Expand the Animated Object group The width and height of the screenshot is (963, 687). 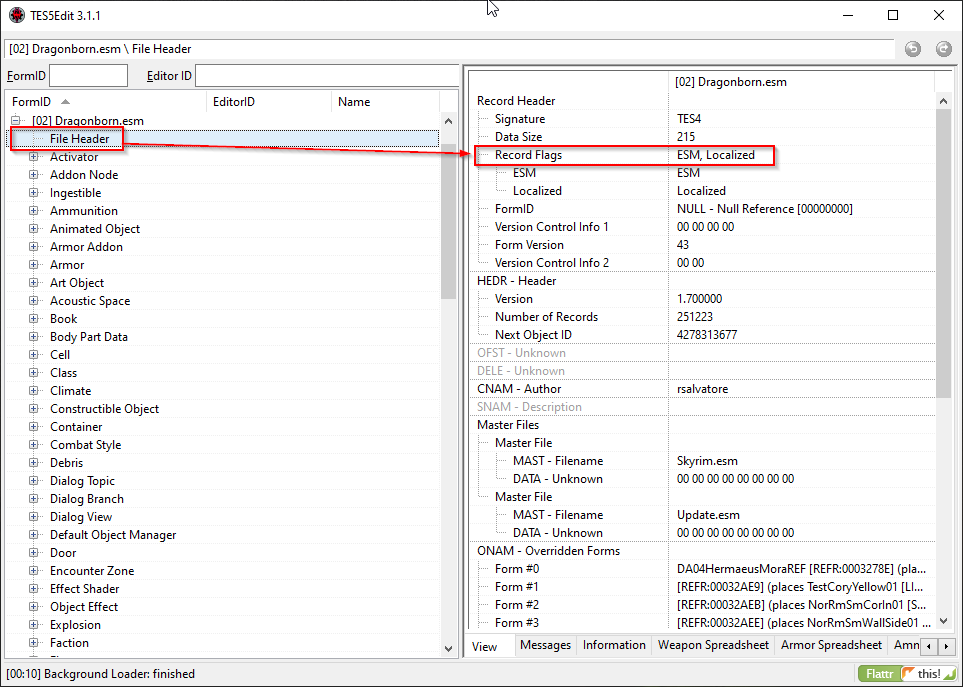[34, 228]
